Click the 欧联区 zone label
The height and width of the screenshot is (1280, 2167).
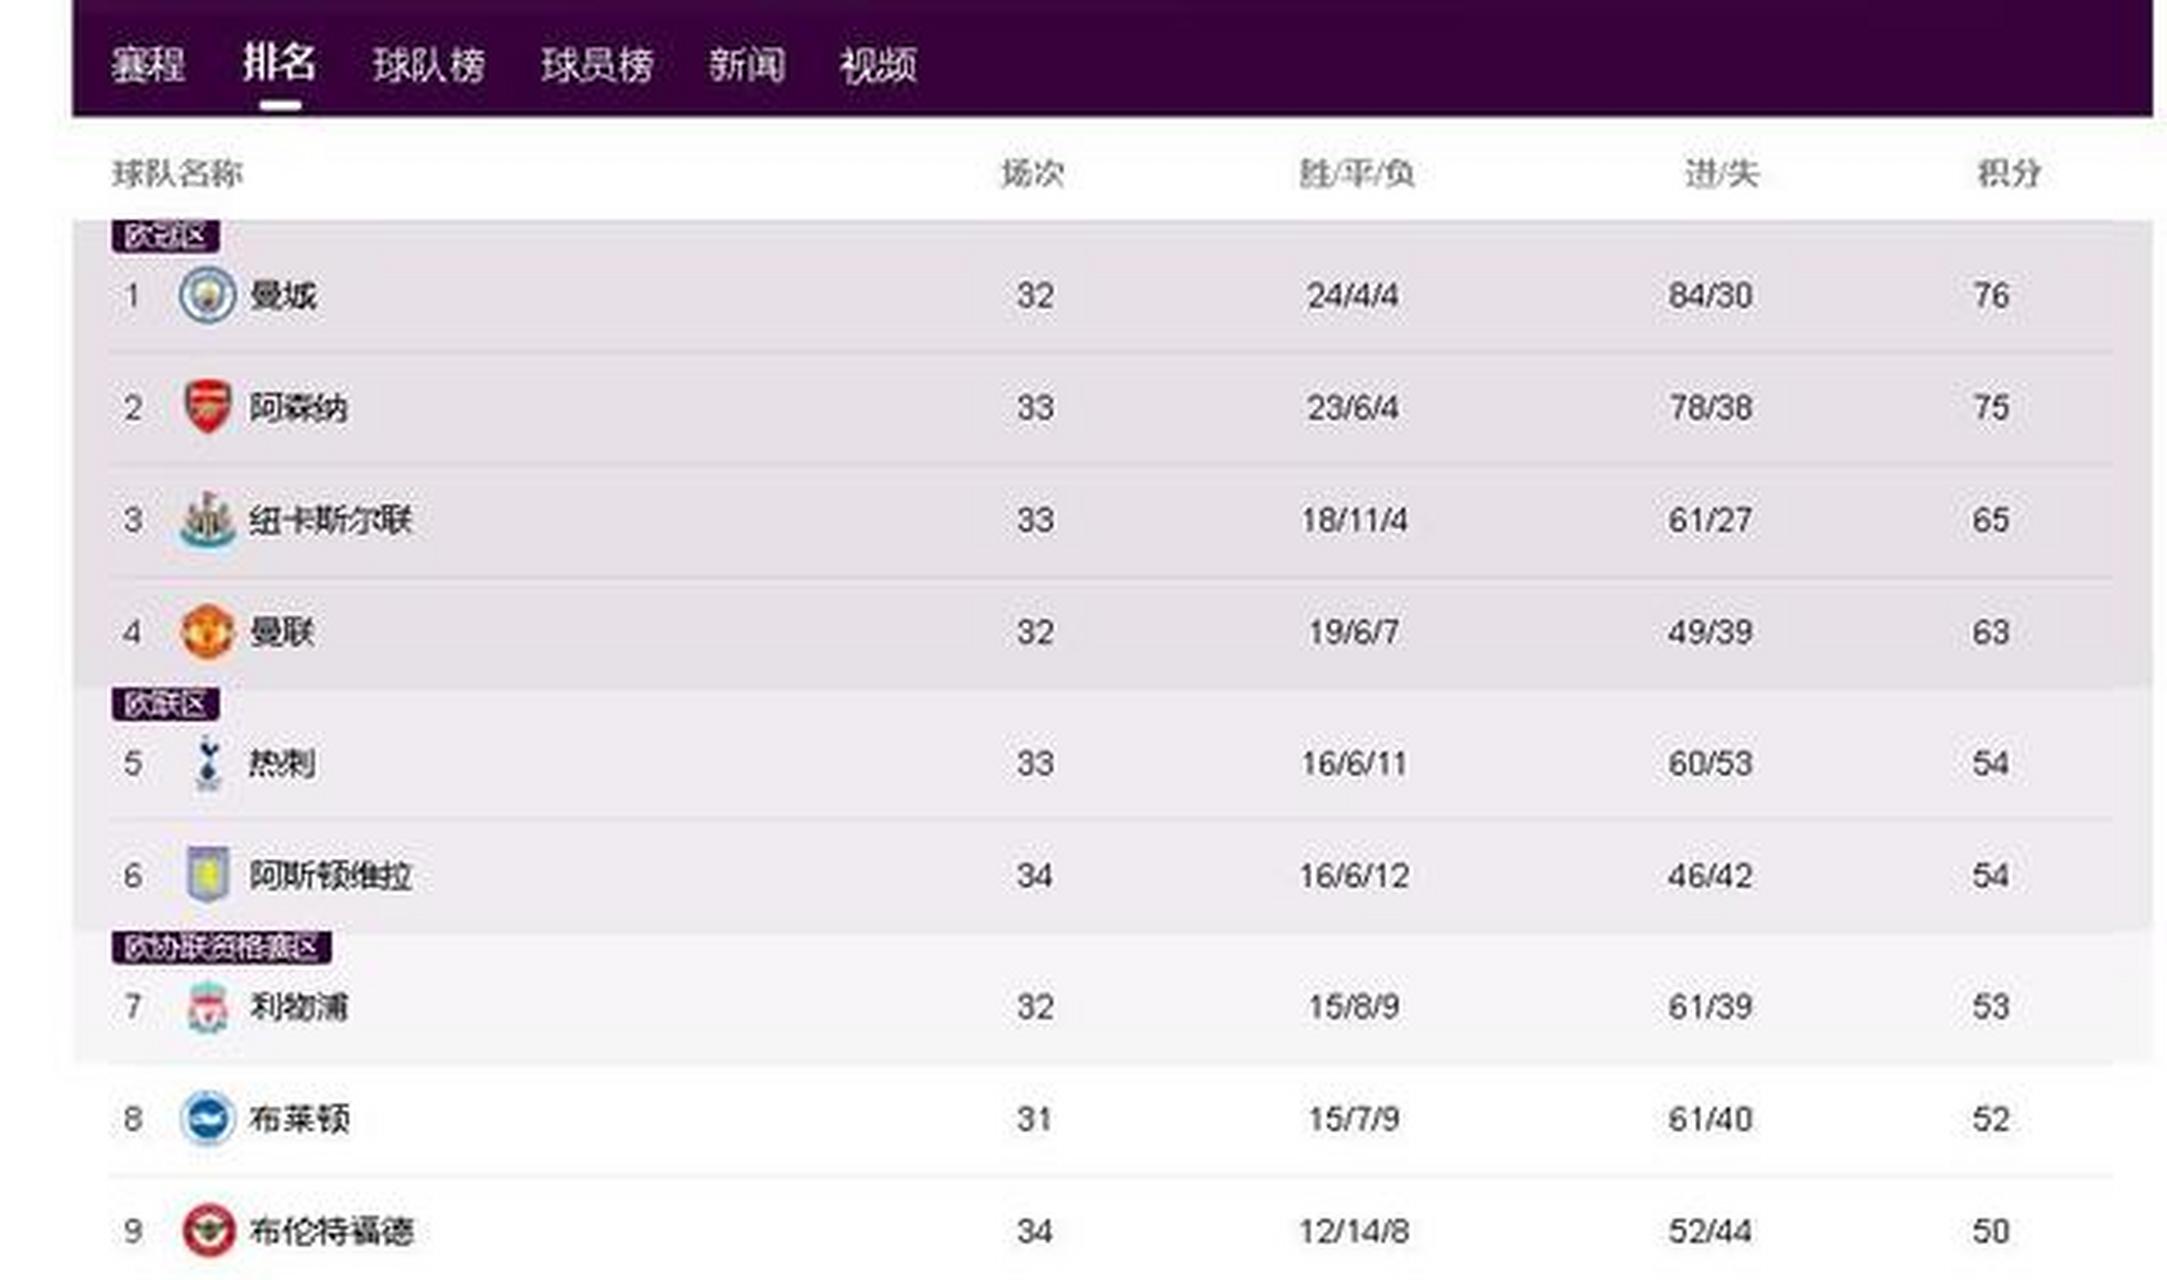(165, 704)
